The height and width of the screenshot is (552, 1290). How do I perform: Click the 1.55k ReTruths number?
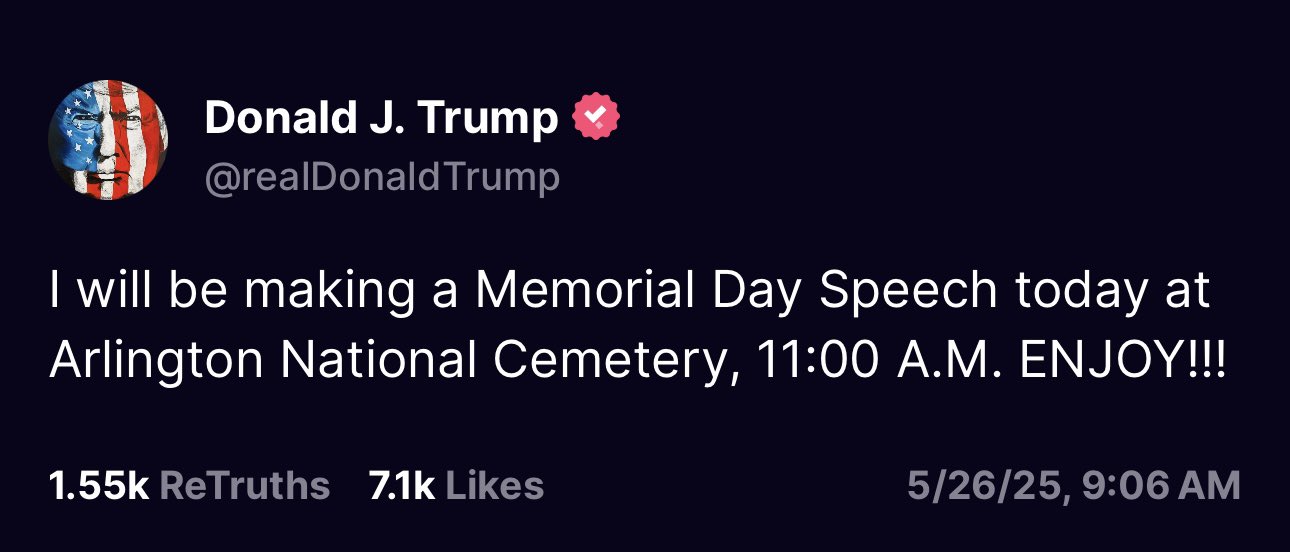tap(98, 486)
